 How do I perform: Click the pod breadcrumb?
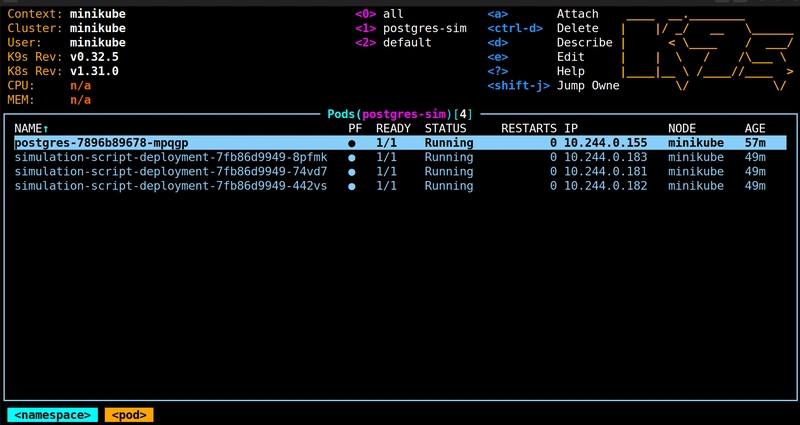tap(129, 415)
